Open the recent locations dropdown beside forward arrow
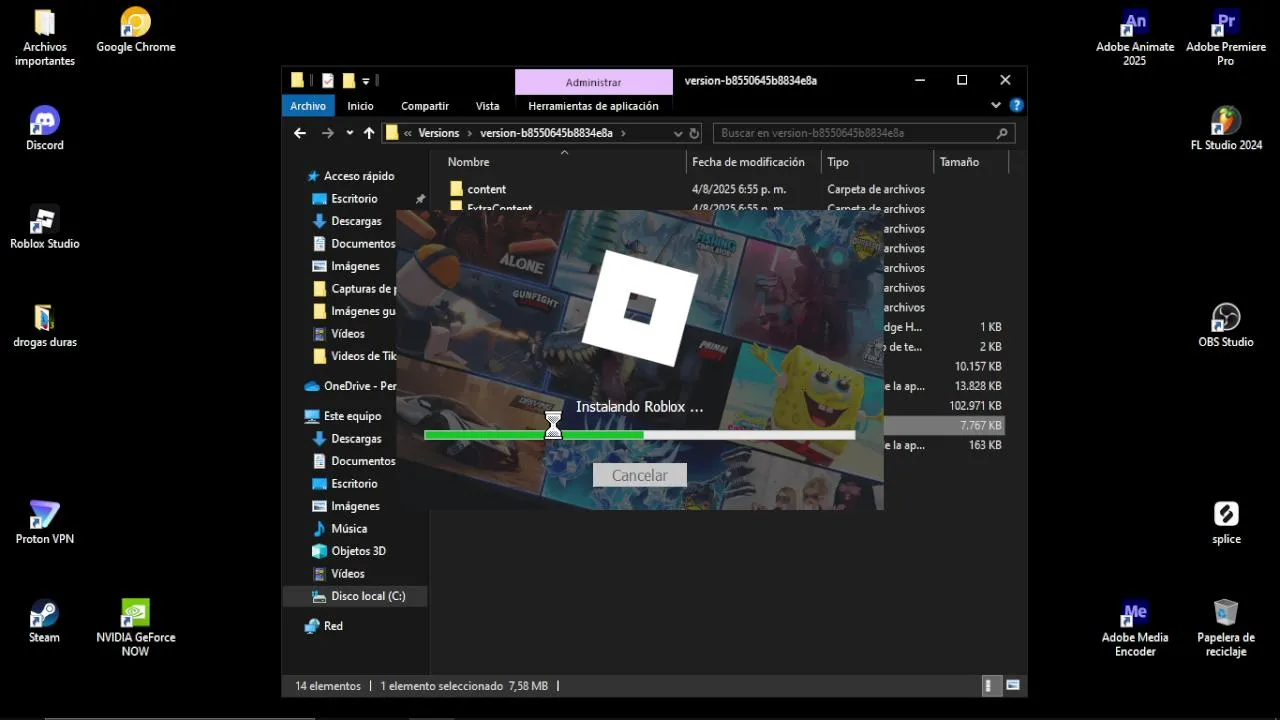Screen dimensions: 1280x720 349,133
